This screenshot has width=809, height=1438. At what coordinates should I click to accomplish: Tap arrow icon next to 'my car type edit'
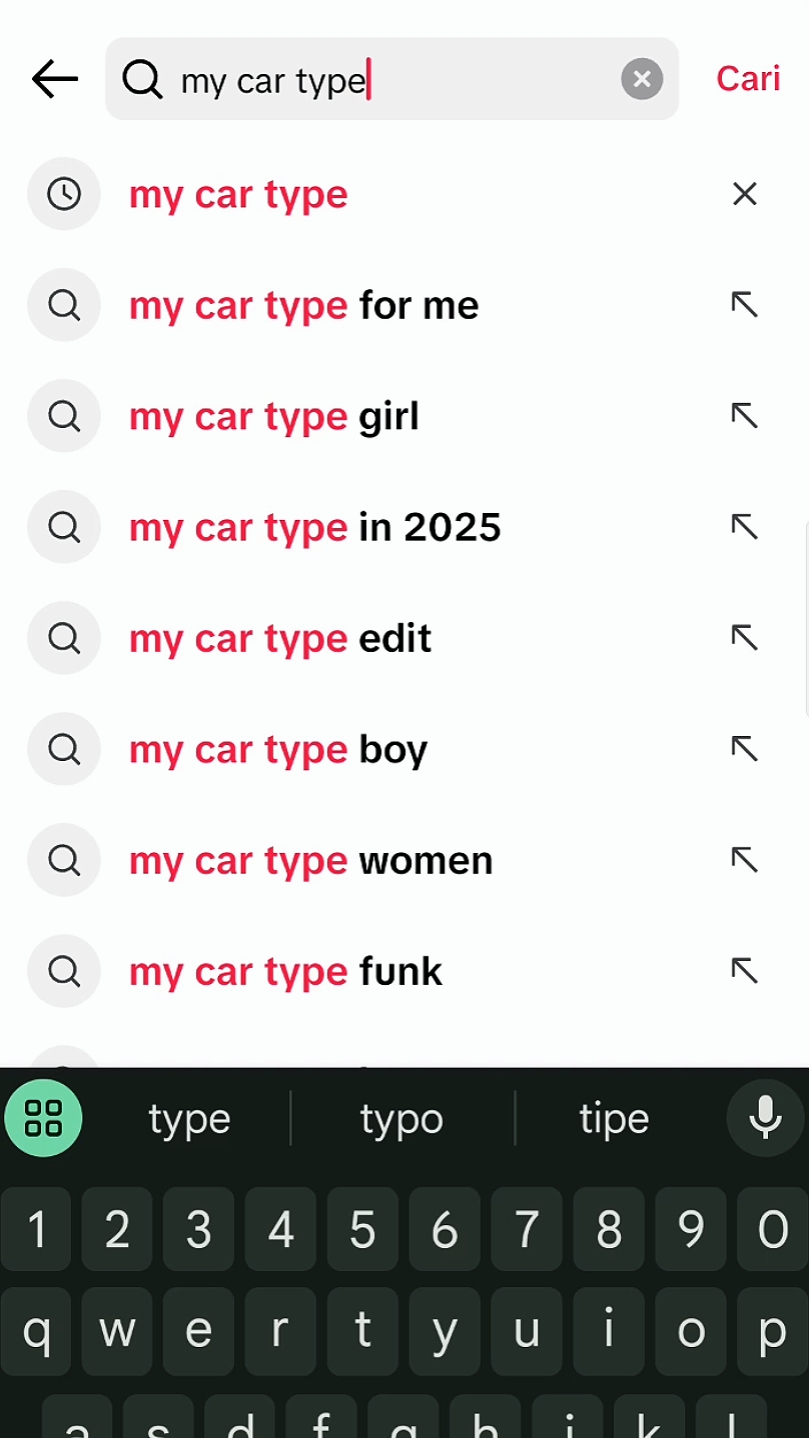point(745,638)
